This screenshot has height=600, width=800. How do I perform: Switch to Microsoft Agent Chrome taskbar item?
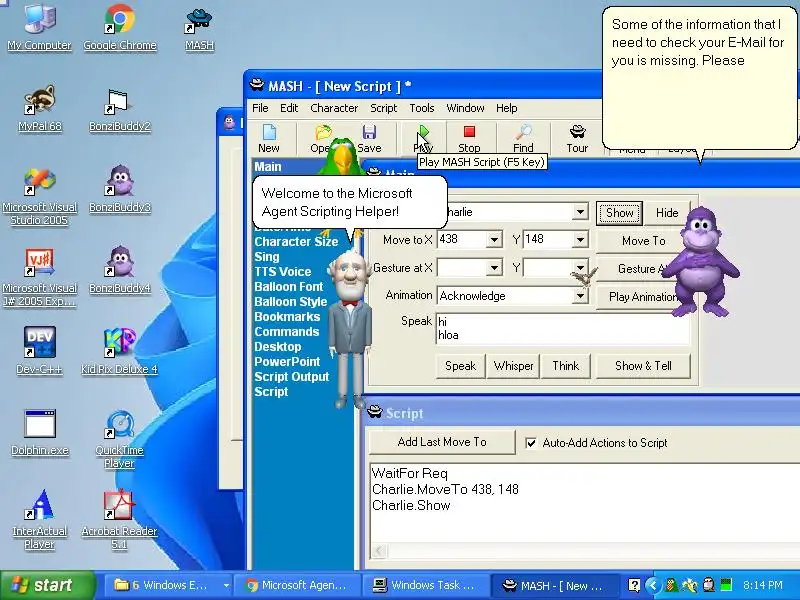296,585
